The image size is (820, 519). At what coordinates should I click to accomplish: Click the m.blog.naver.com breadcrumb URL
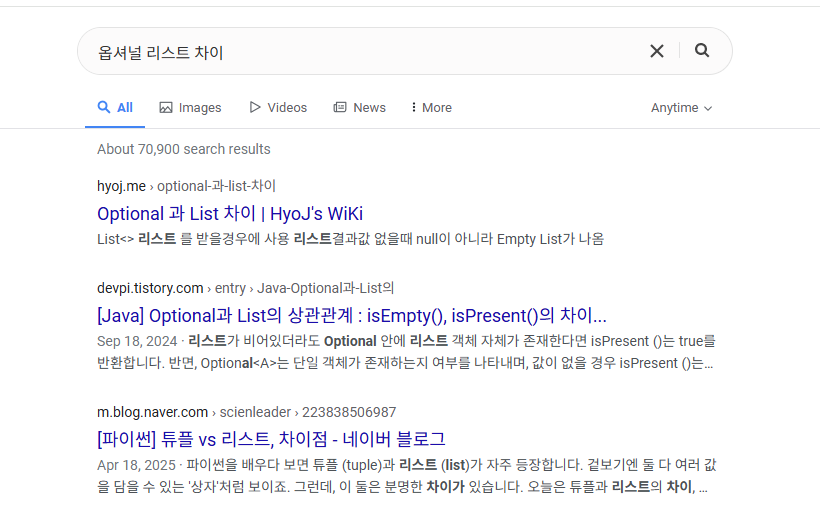(246, 412)
